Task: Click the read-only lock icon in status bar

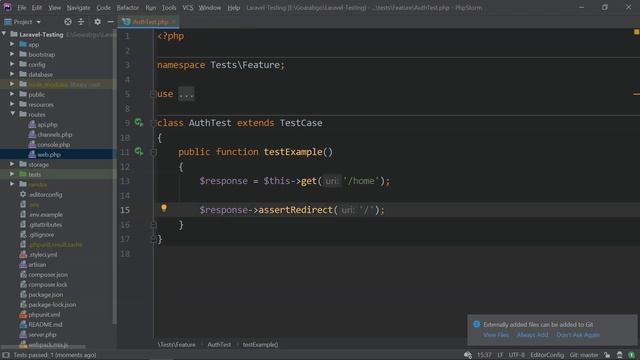Action: click(607, 355)
